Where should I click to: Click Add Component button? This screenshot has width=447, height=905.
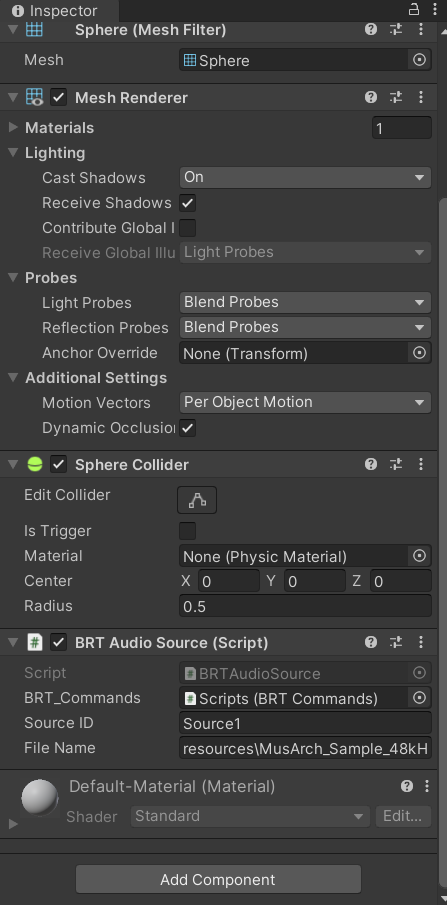pyautogui.click(x=218, y=880)
